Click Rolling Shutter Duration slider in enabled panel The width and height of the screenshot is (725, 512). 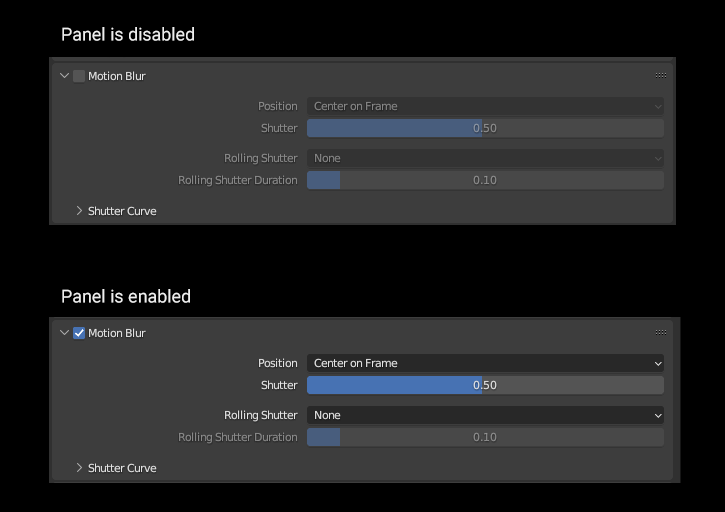tap(485, 437)
